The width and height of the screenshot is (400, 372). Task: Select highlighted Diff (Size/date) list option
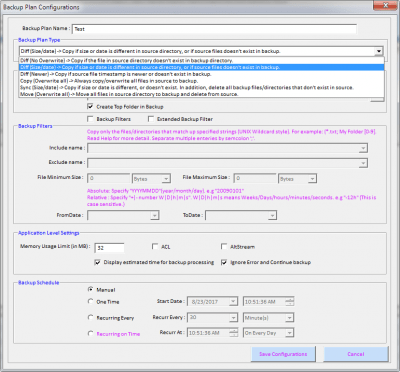(201, 67)
